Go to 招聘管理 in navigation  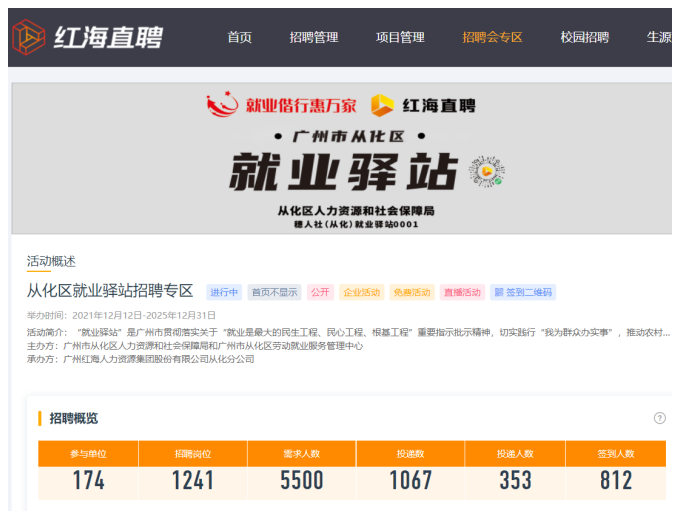coord(314,38)
